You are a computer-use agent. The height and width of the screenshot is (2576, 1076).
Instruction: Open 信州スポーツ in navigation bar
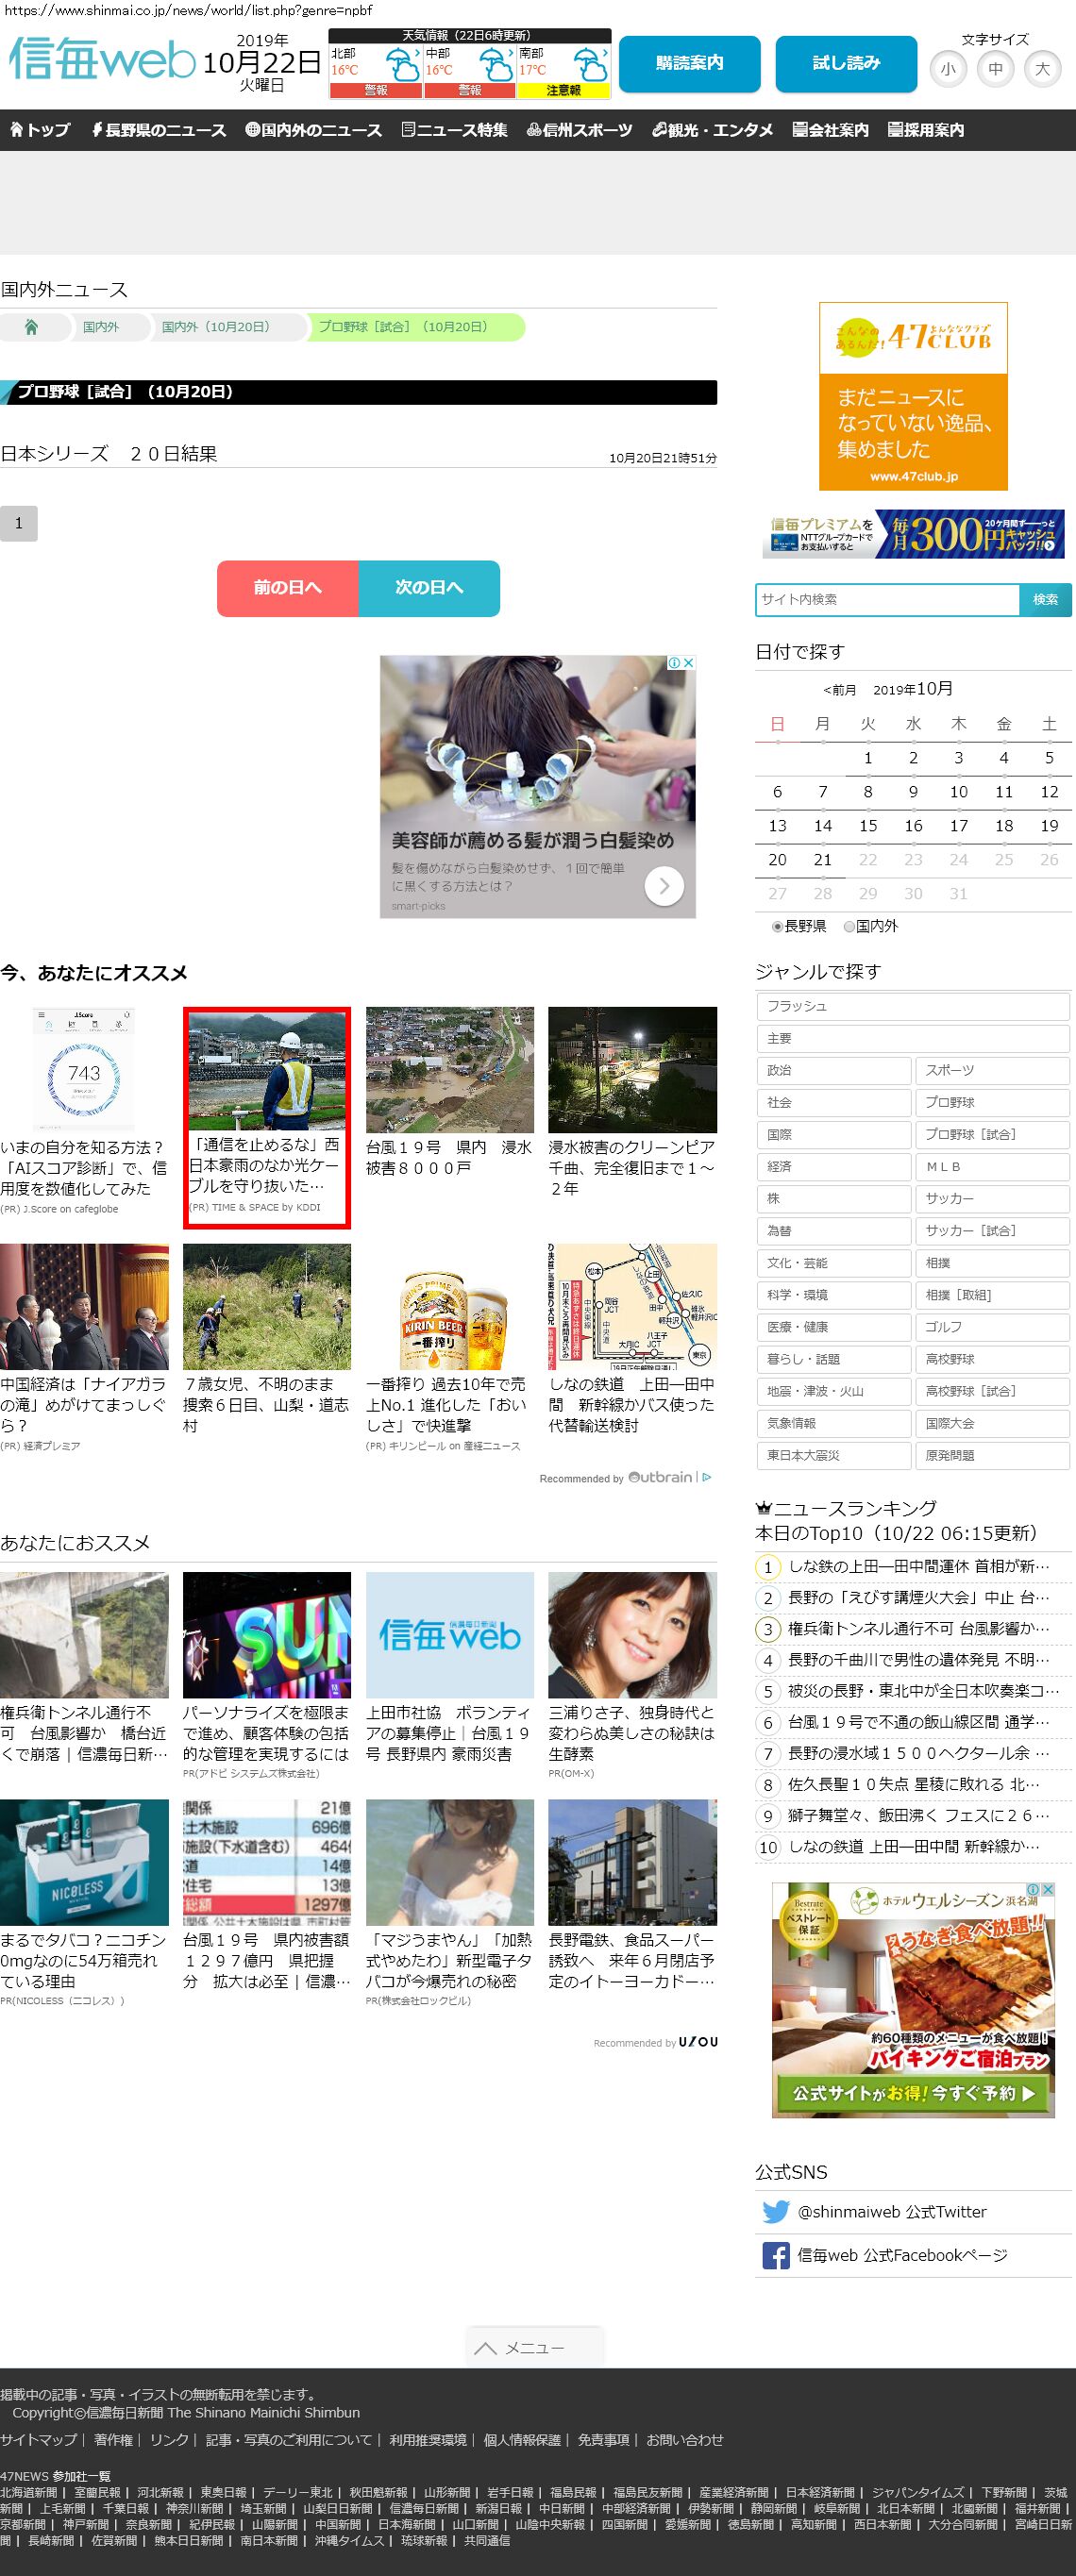[579, 130]
